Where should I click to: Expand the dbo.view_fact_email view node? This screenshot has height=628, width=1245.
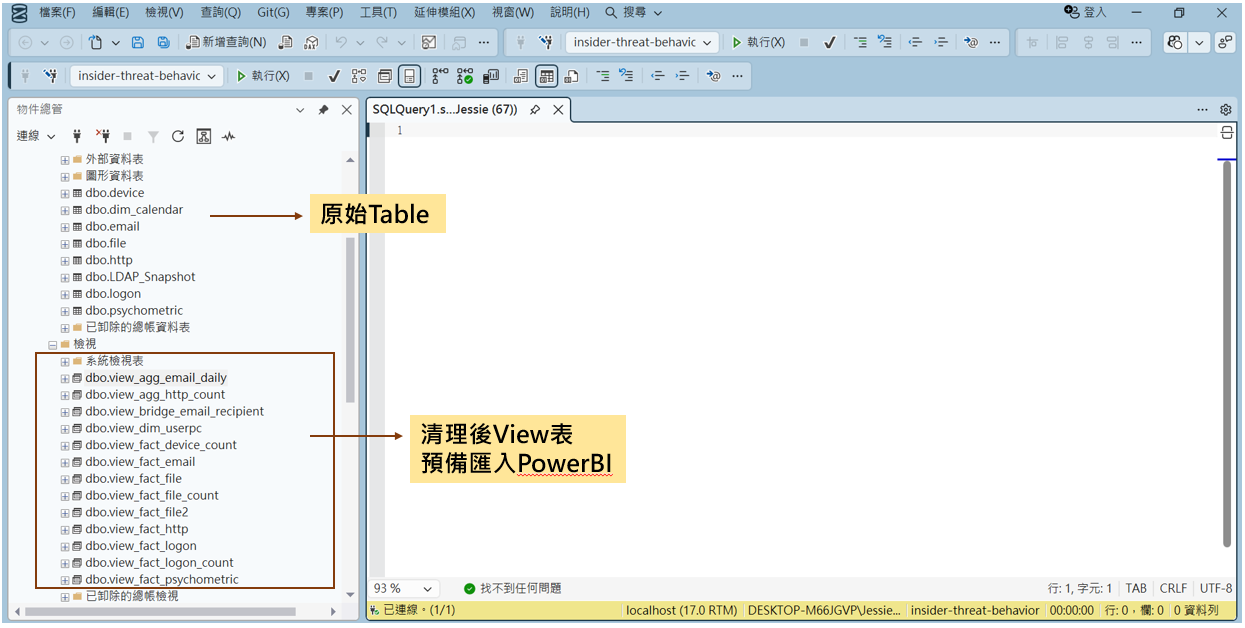[65, 462]
